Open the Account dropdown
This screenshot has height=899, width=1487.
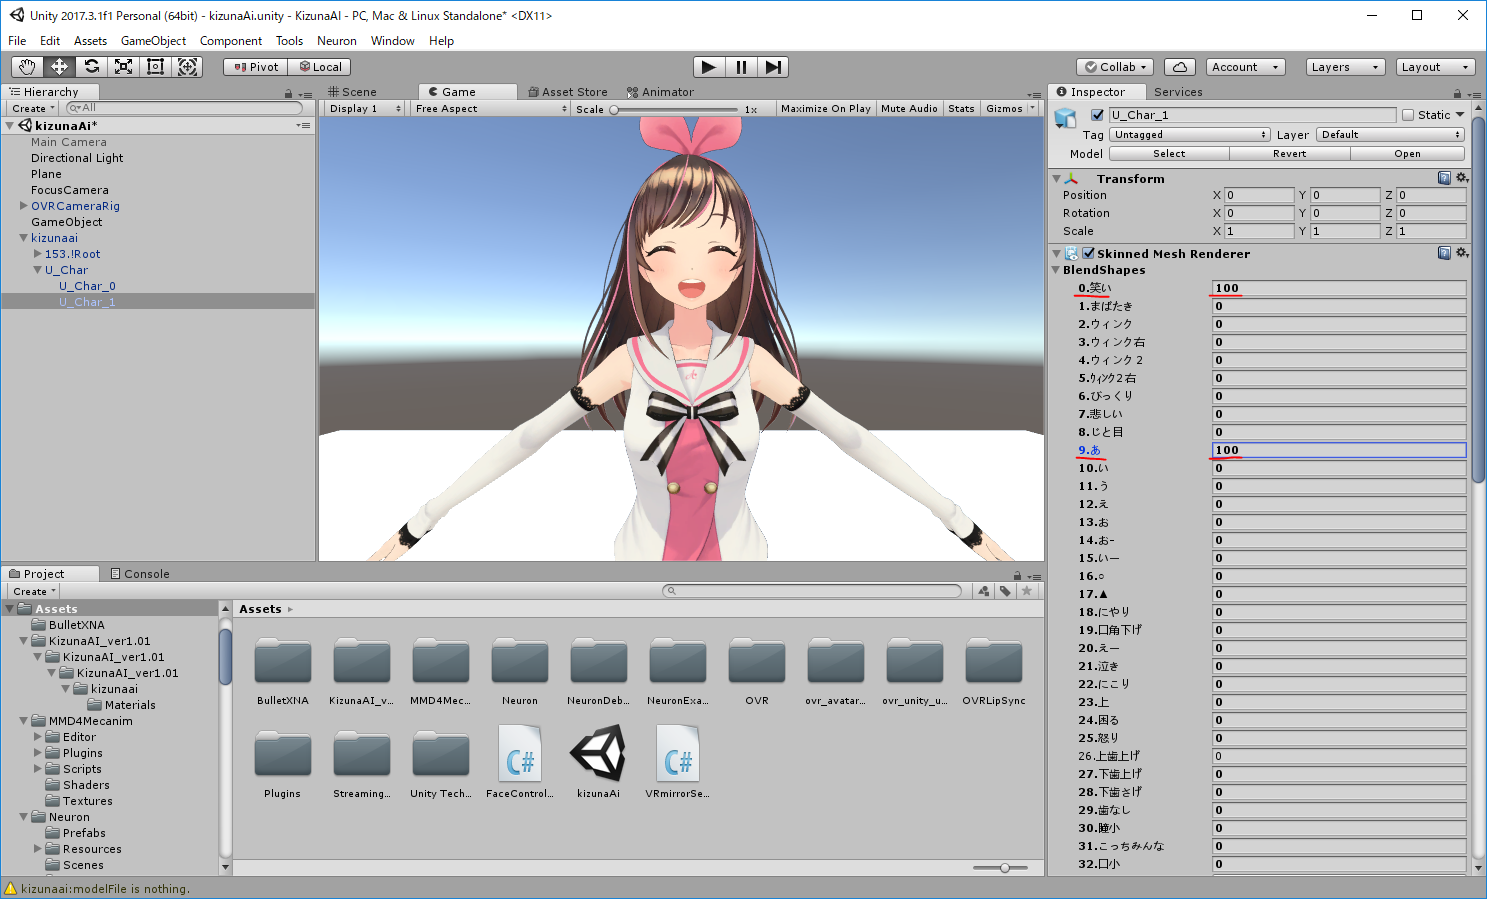pos(1245,67)
